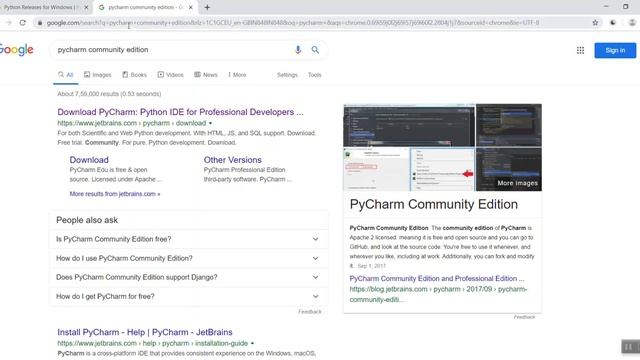Click the Sign in button
640x360 pixels.
[x=615, y=51]
